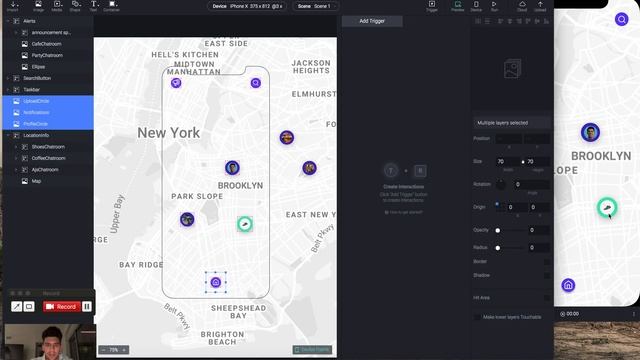Collapse the Alerts layer group
This screenshot has width=640, height=360.
8,21
